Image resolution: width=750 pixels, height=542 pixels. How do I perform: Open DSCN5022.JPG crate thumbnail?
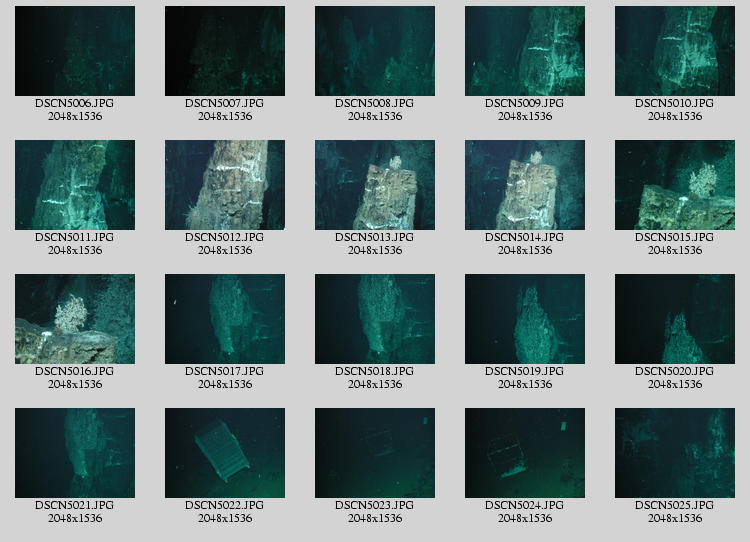point(225,453)
